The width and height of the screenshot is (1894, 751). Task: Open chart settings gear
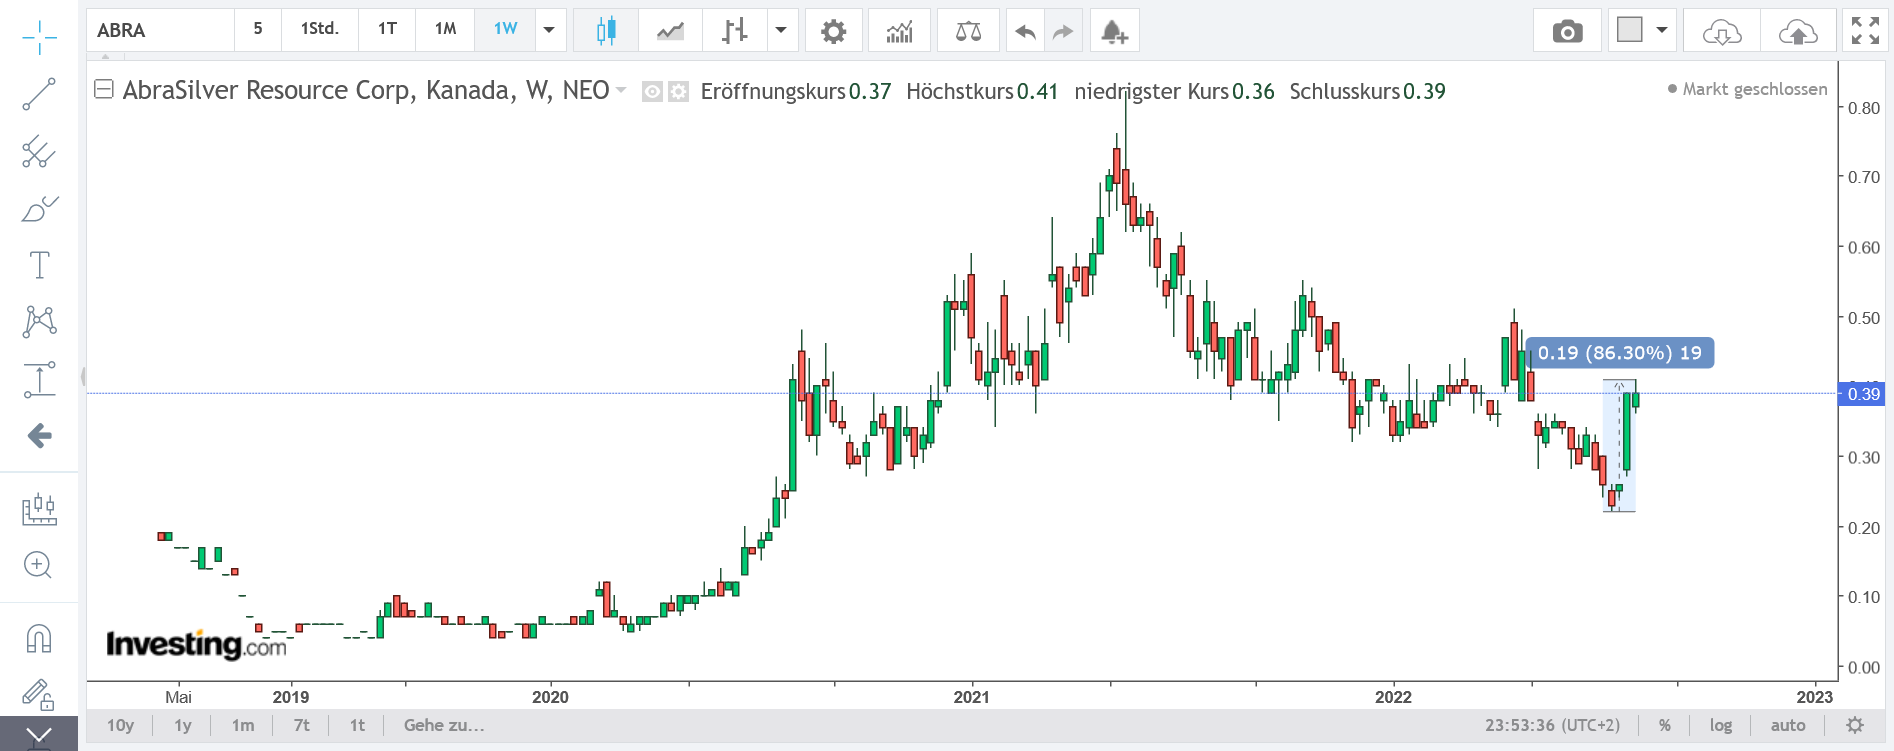833,31
